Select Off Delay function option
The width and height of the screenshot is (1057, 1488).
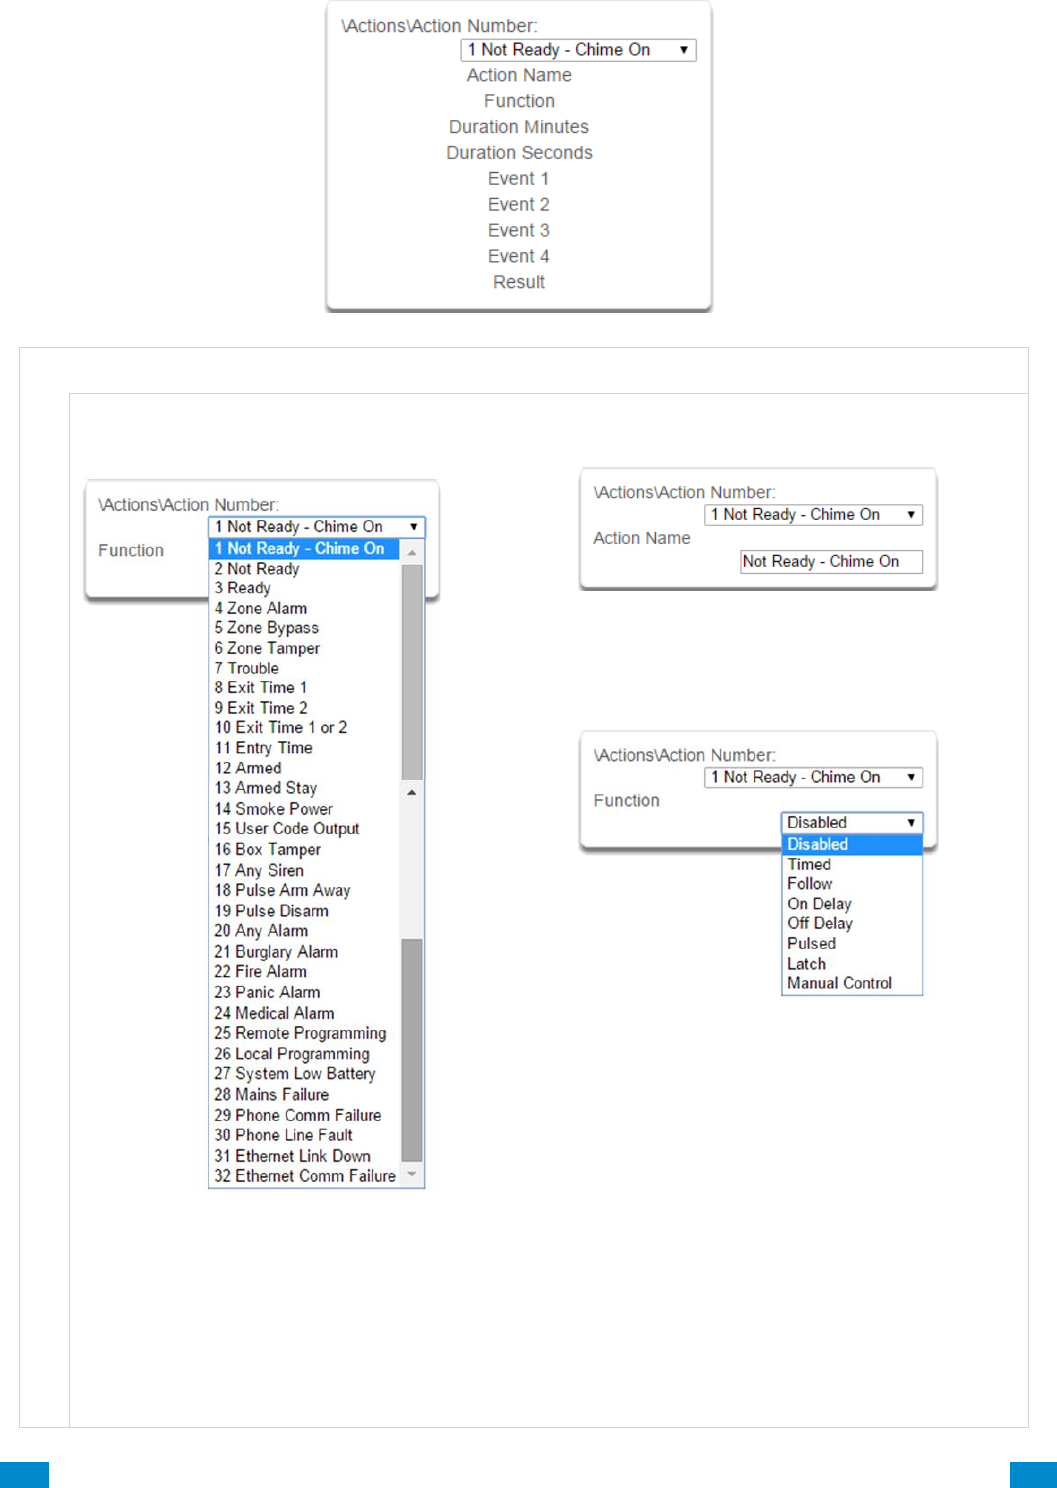click(851, 924)
